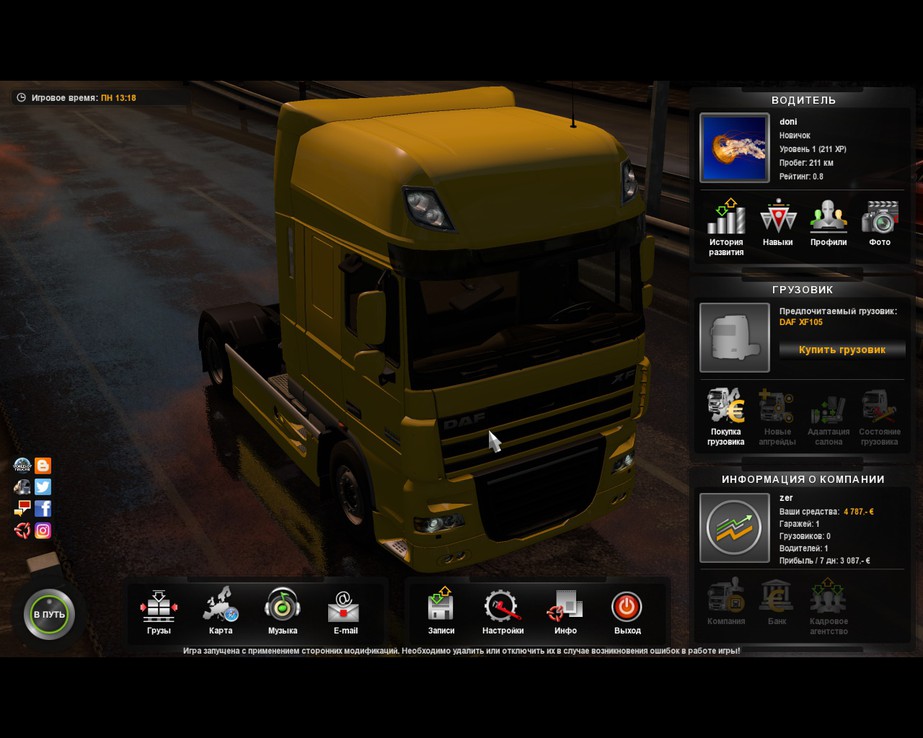Open the Карта map
Screen dimensions: 923x738
(x=221, y=612)
